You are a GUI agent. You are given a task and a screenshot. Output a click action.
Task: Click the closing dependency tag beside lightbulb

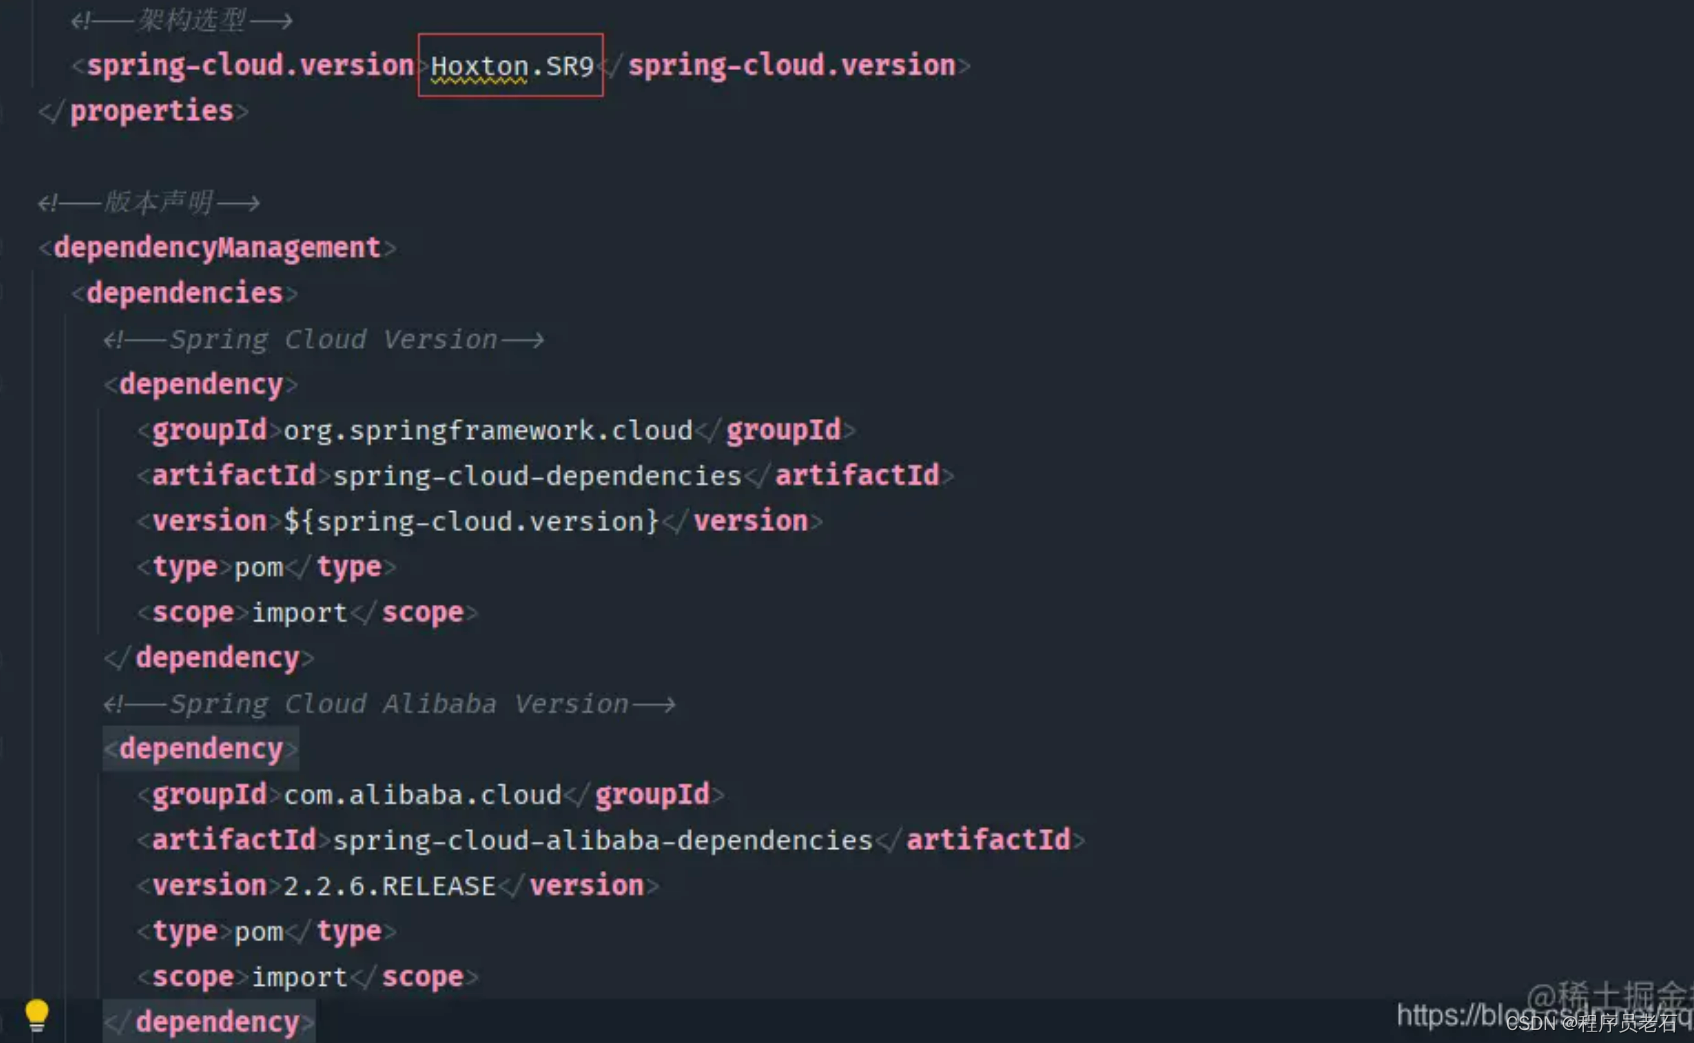tap(209, 1022)
